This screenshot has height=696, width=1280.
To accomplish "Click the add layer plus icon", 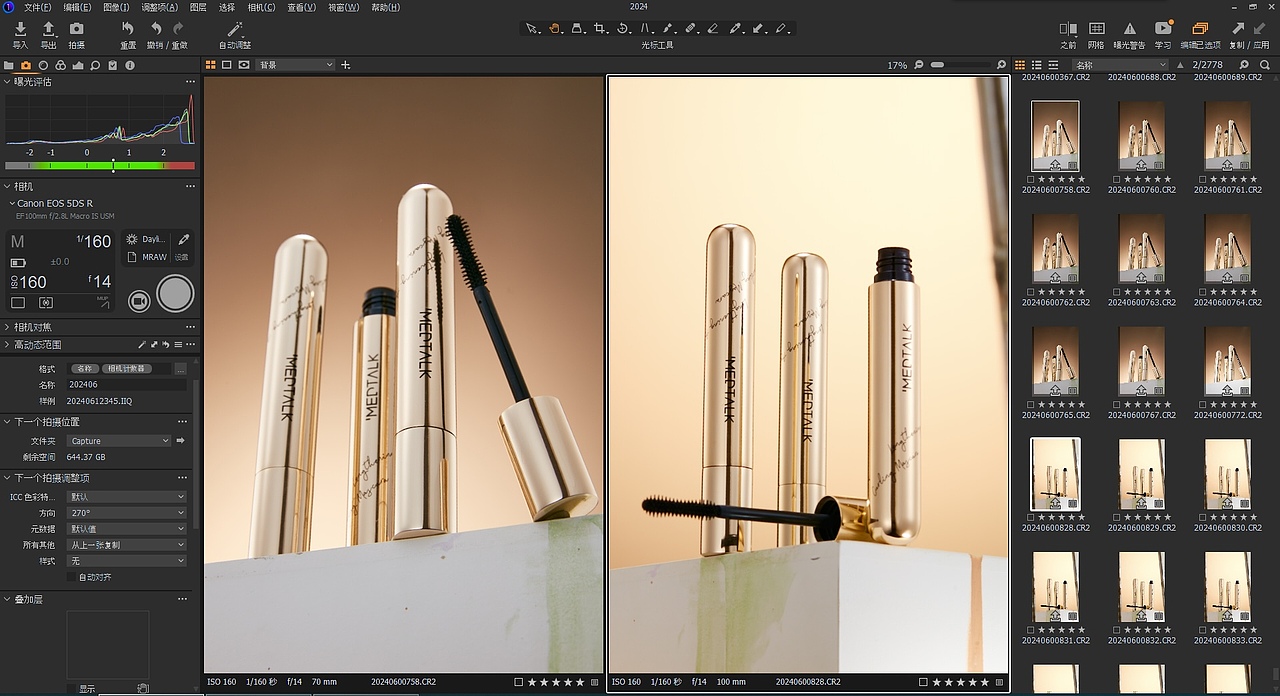I will [x=346, y=65].
